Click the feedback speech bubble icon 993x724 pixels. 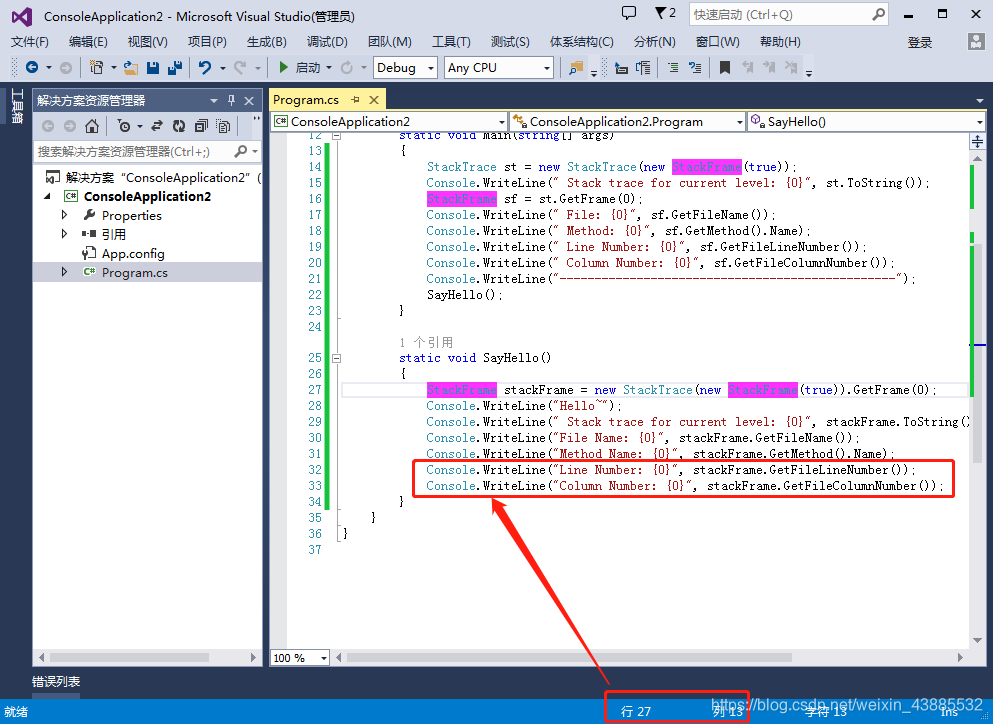(629, 13)
